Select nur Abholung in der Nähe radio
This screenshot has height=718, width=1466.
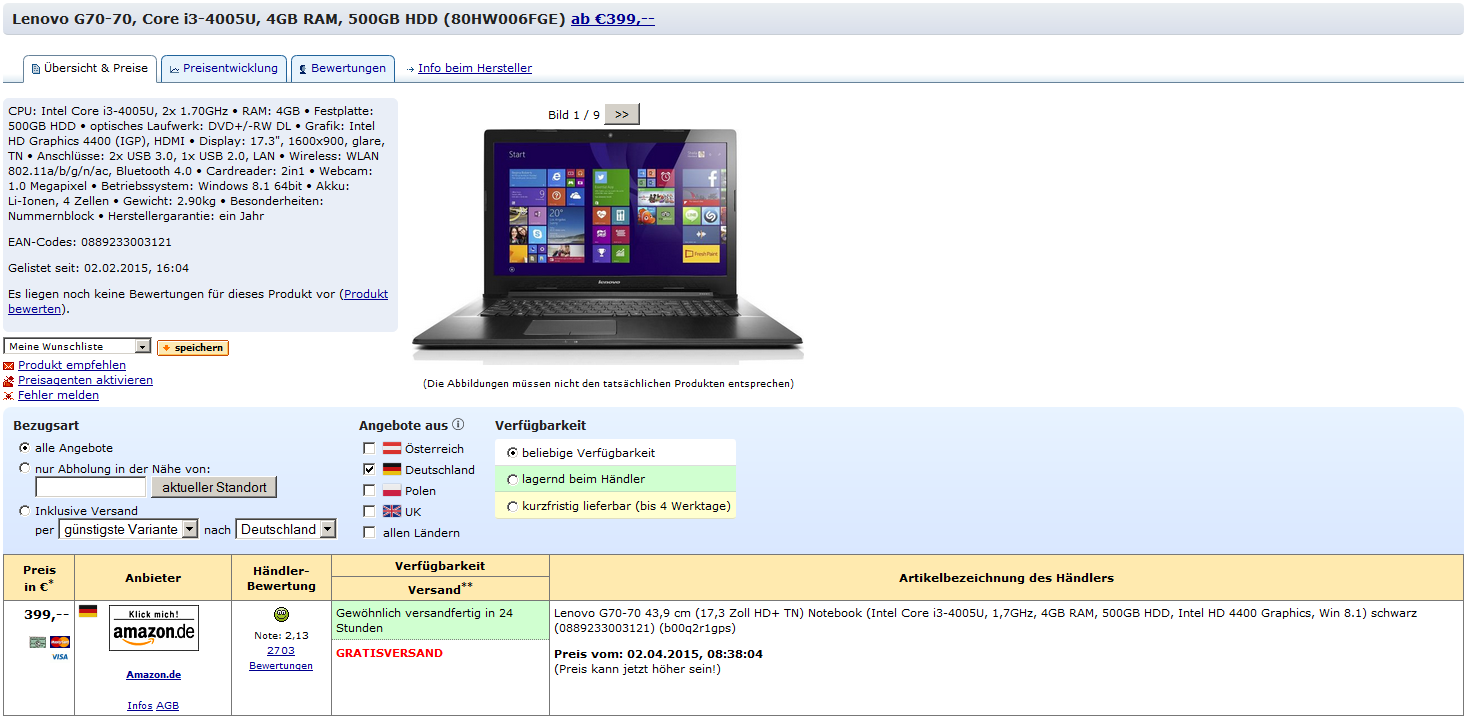point(24,468)
